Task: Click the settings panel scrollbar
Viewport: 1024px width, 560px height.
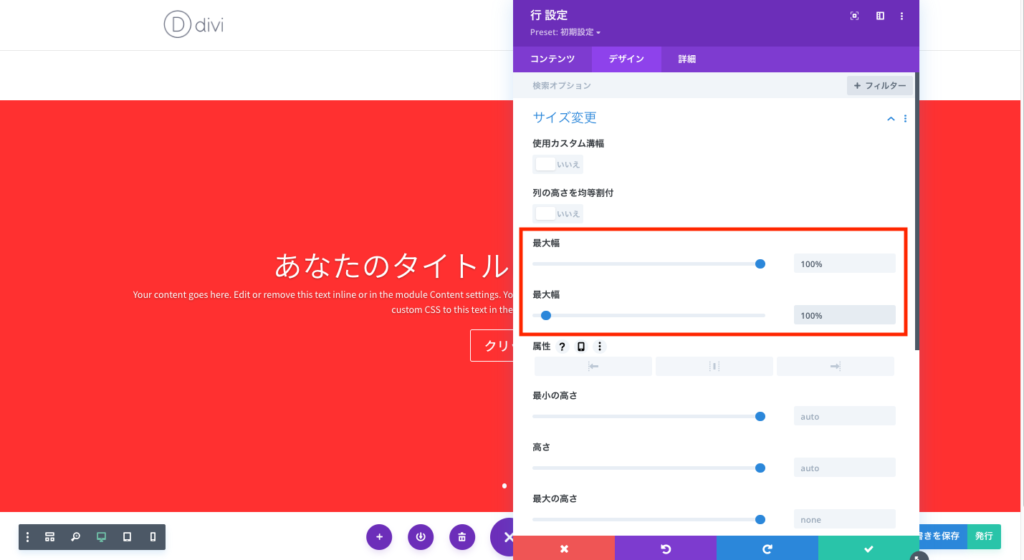Action: [x=916, y=211]
